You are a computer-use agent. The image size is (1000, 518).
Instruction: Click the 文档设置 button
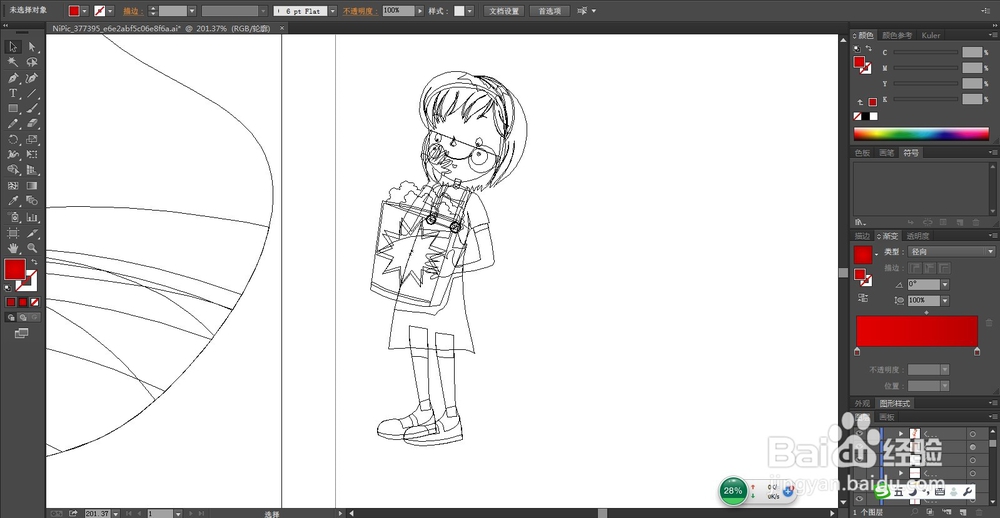pyautogui.click(x=504, y=11)
